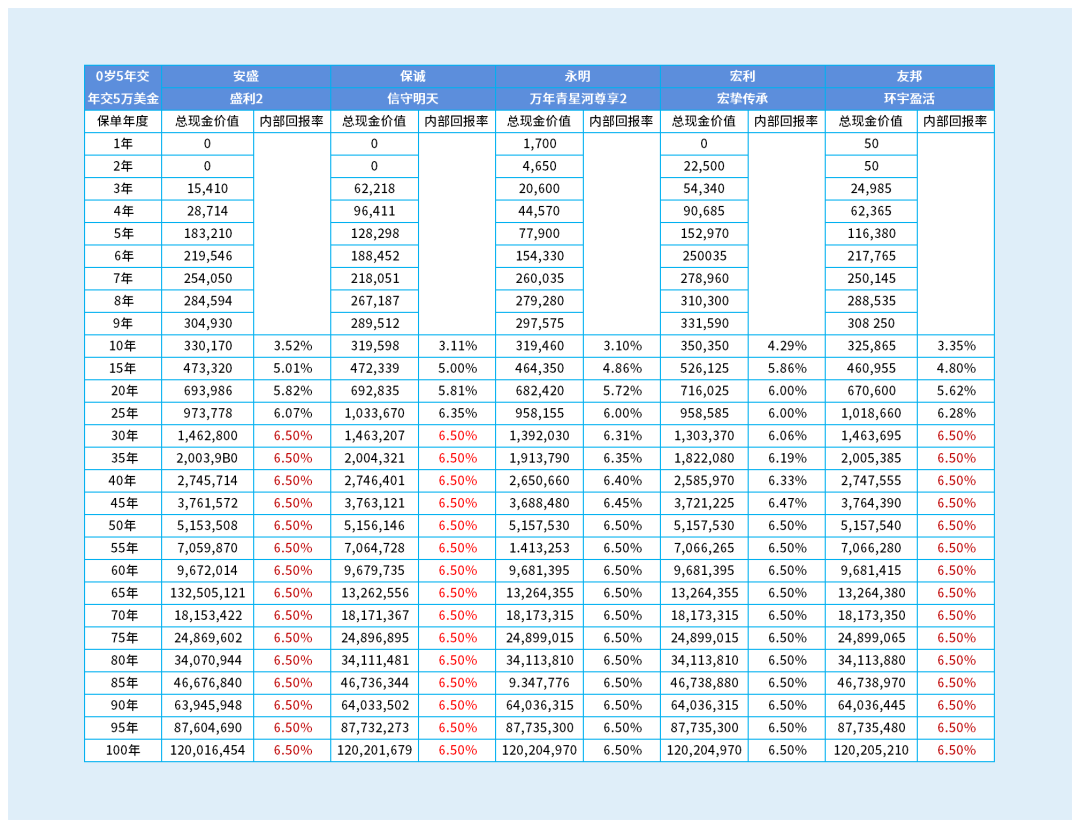Select the rate '4.80%'
Screen dimensions: 1080x828
[x=956, y=369]
